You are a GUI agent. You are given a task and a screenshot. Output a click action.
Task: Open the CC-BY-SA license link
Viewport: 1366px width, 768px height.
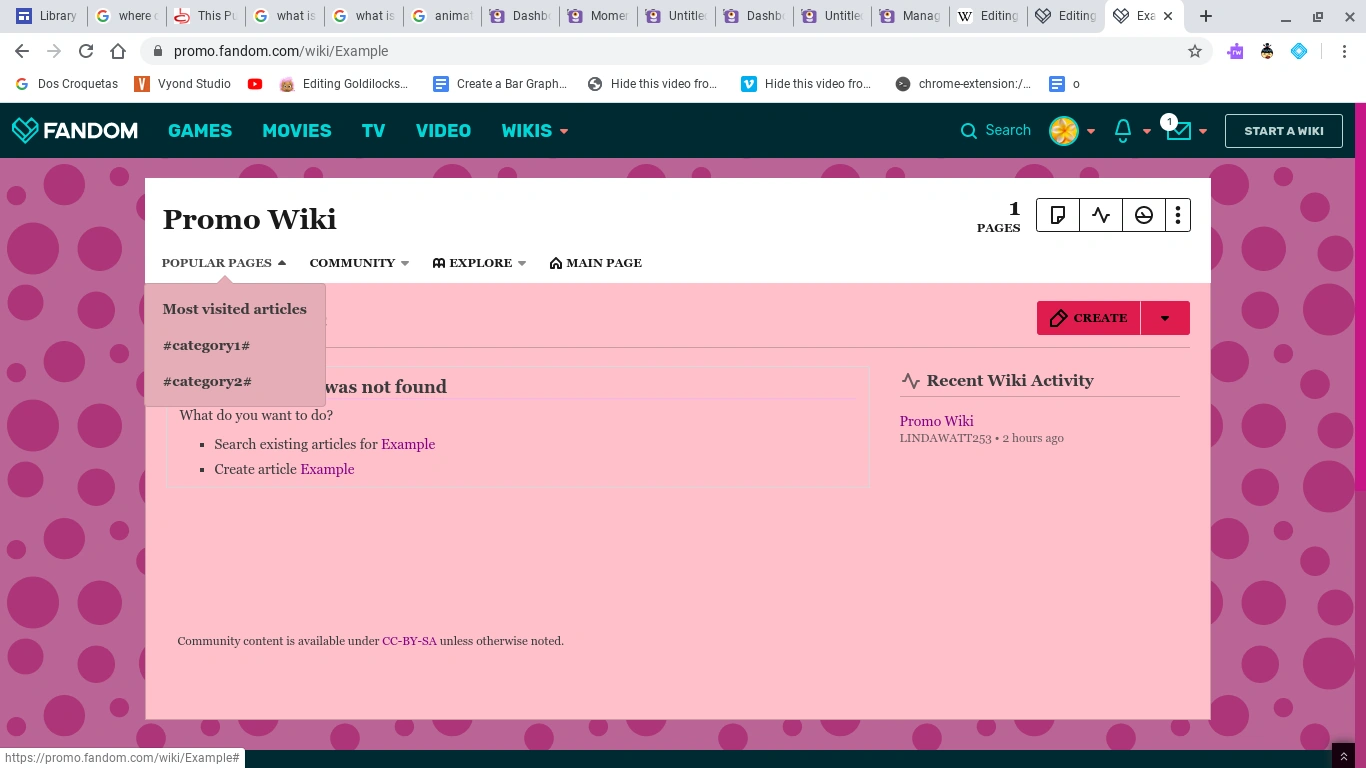point(409,641)
